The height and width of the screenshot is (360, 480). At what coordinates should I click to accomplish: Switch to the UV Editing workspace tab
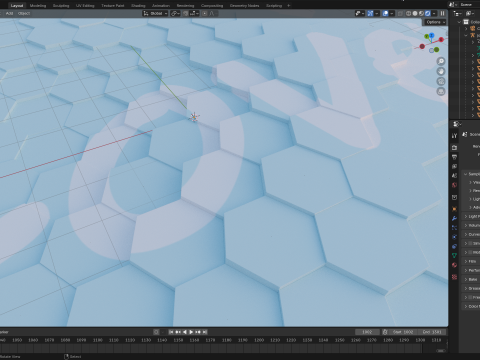(85, 5)
